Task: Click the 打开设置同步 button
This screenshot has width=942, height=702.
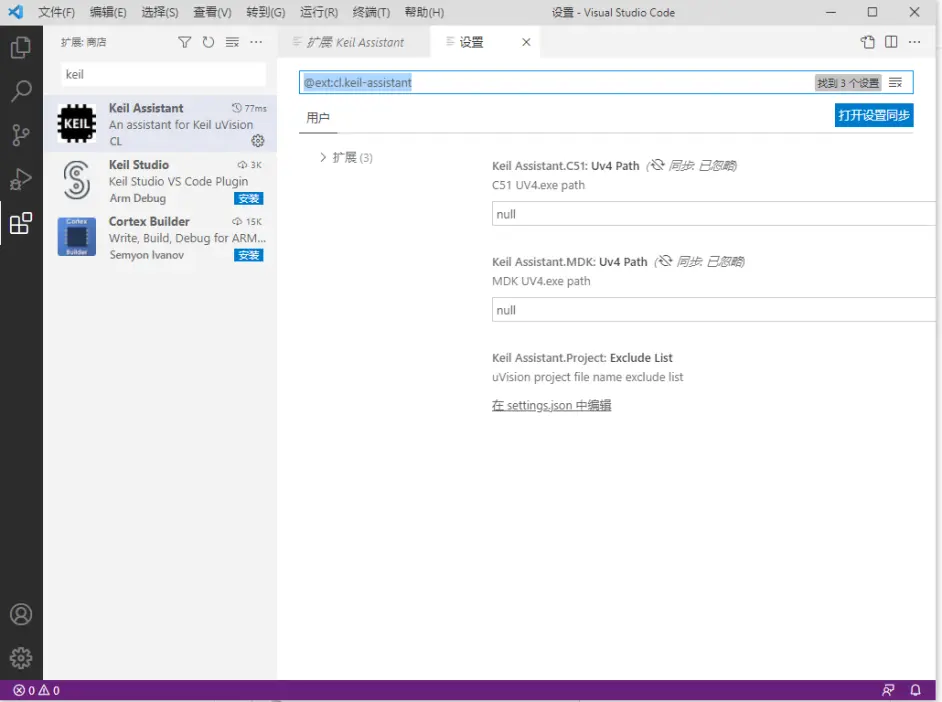Action: [x=874, y=115]
